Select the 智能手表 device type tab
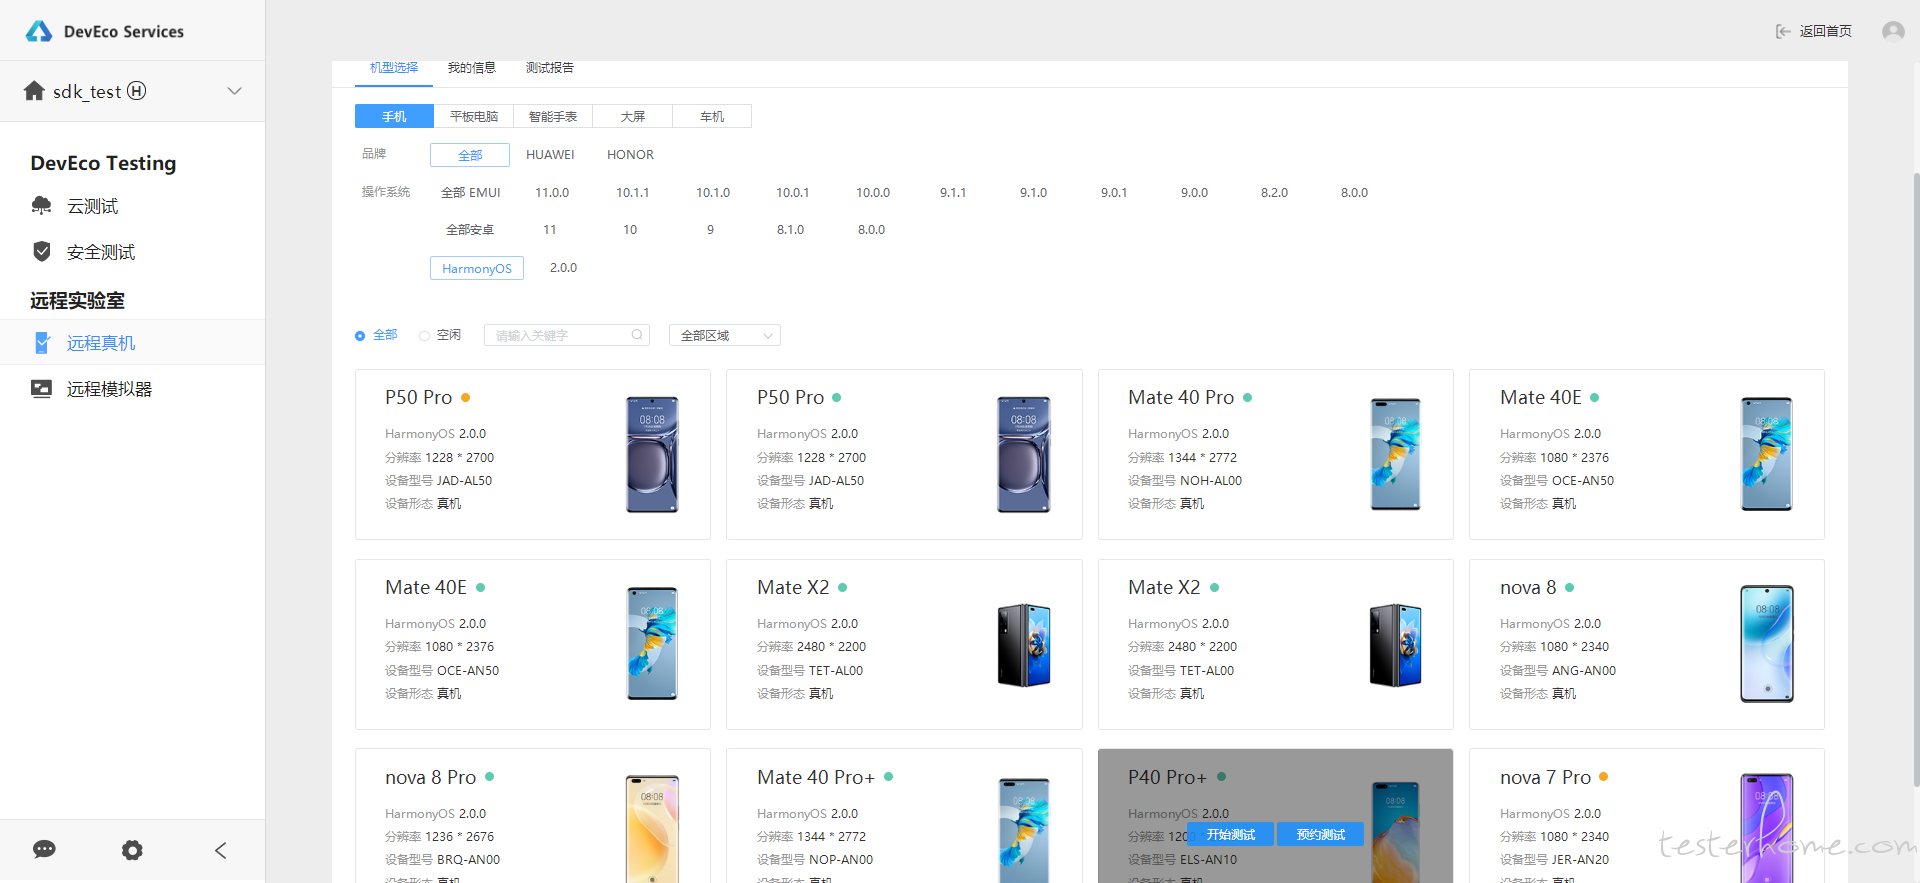 coord(553,116)
